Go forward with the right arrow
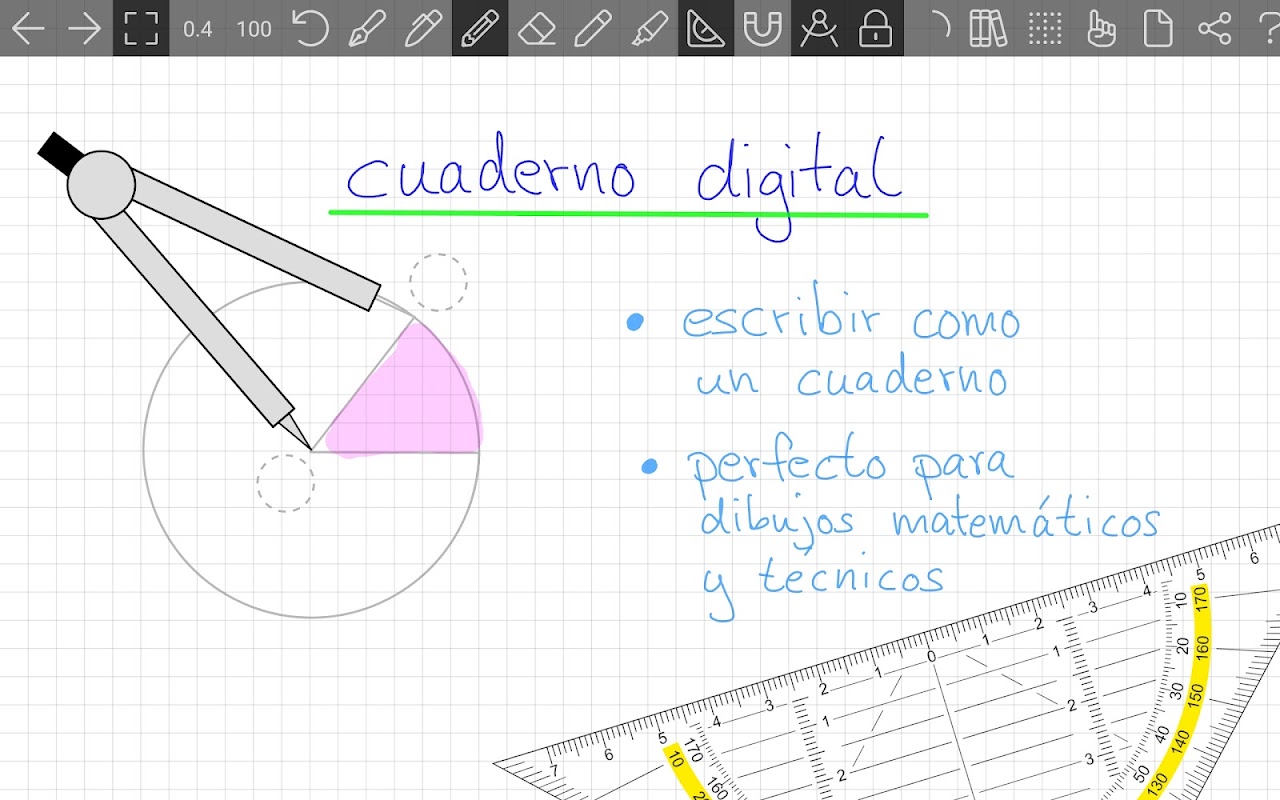Screen dimensions: 1280x800 [x=85, y=28]
